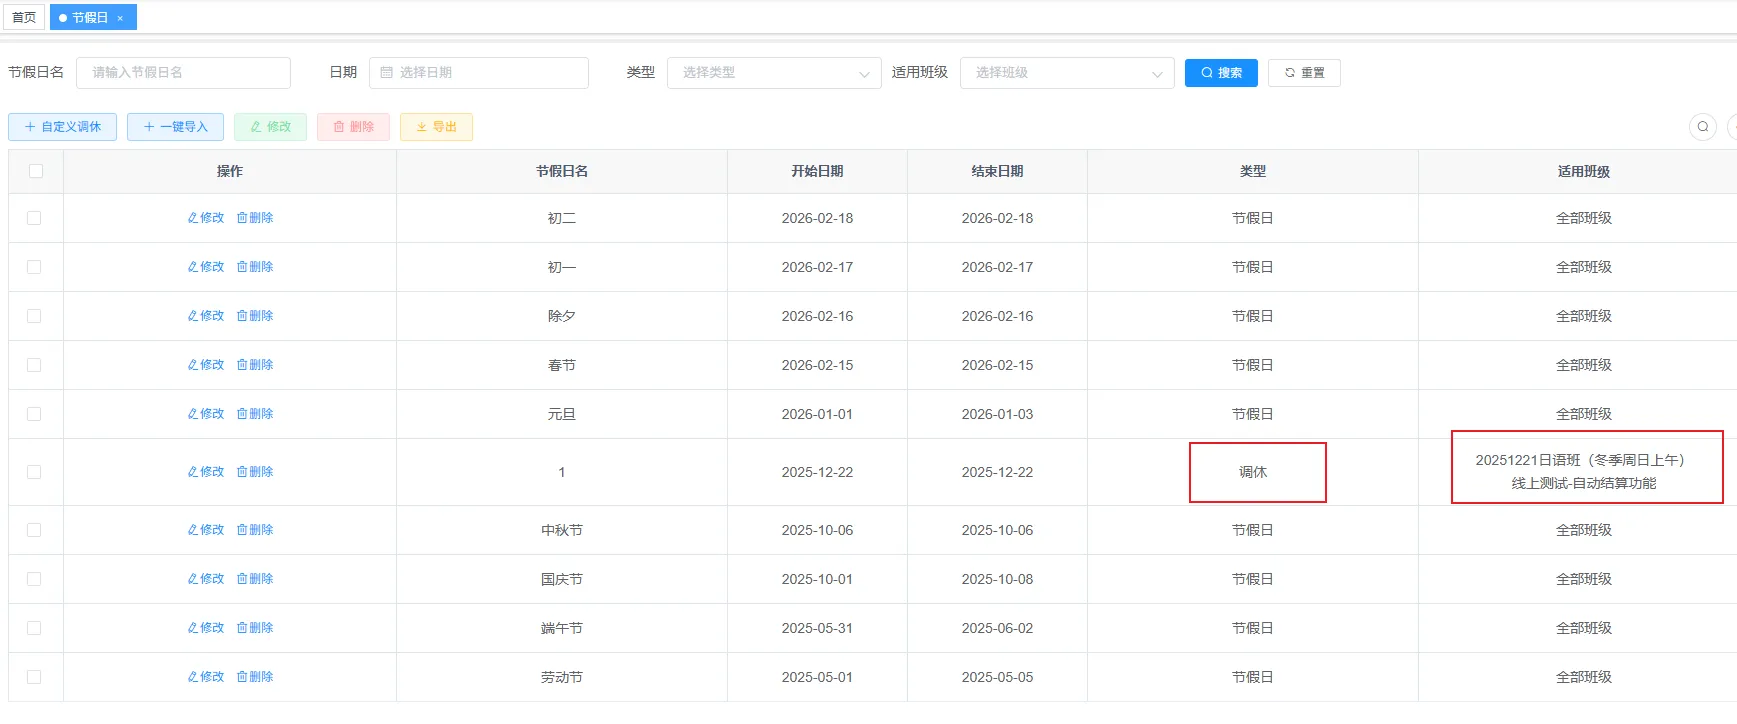
Task: Click 删除 in the 调休 row
Action: click(255, 472)
